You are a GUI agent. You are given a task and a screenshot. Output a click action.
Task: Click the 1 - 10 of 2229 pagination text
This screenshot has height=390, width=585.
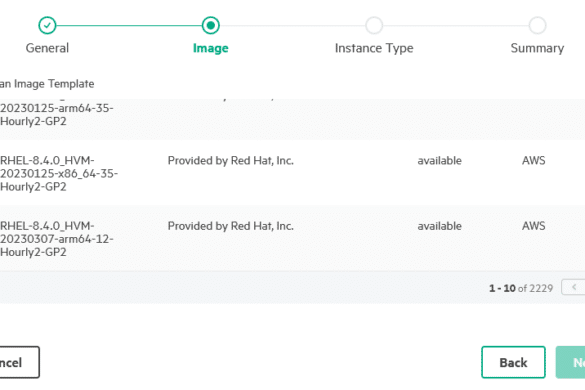pyautogui.click(x=521, y=288)
